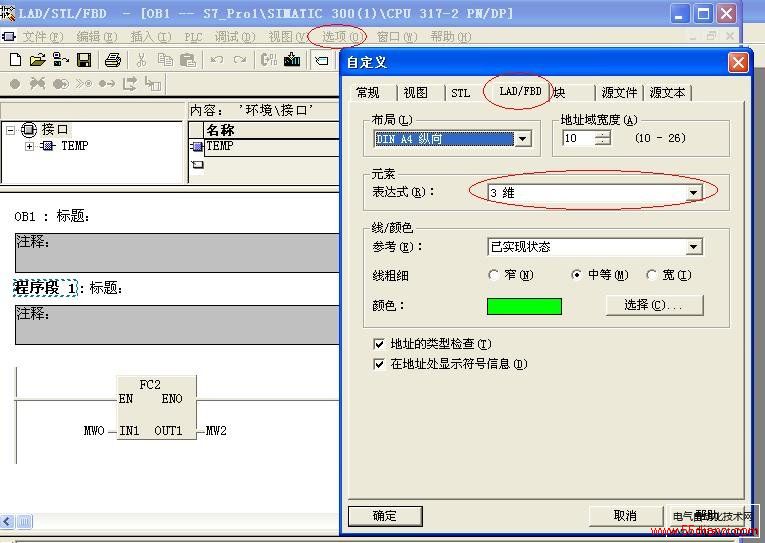Open the 文件(F) menu

click(43, 37)
